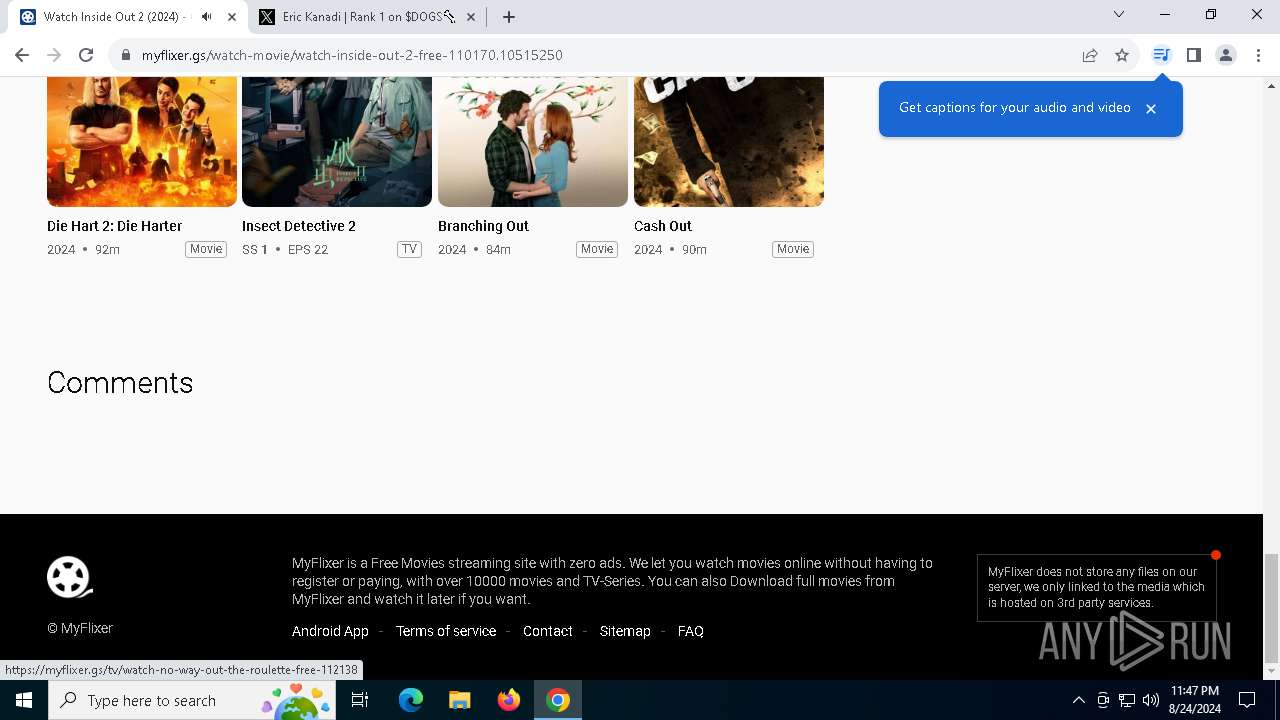Open Cash Out title link
This screenshot has width=1280, height=720.
pos(663,226)
